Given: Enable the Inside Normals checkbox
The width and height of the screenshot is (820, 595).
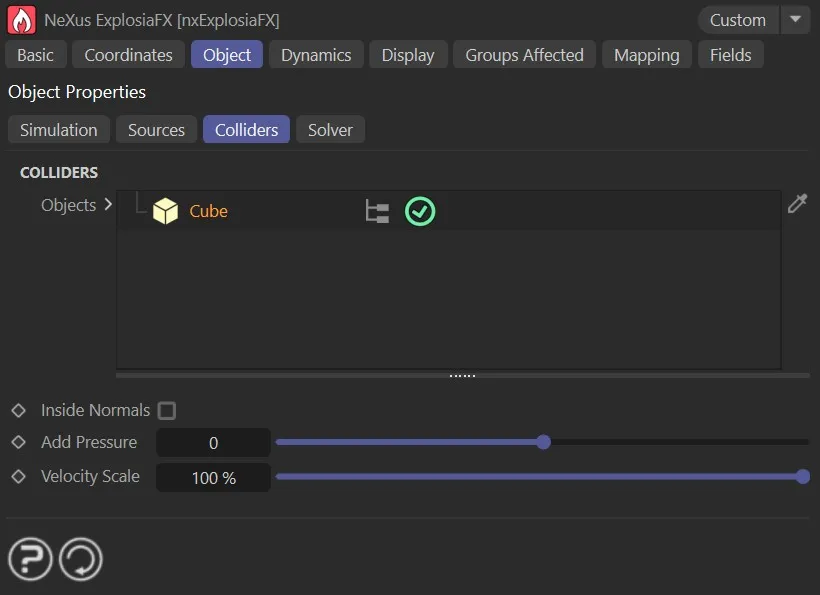Looking at the screenshot, I should click(167, 411).
